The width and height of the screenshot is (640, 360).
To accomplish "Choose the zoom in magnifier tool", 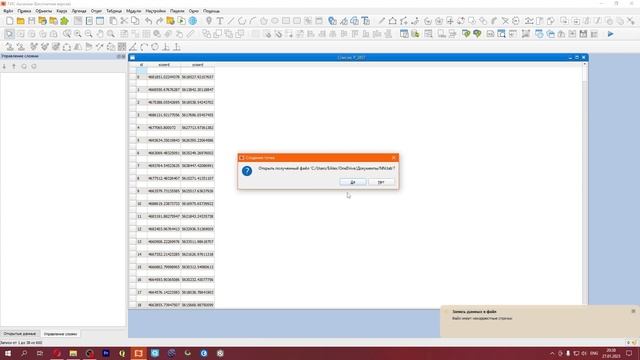I will 78,34.
